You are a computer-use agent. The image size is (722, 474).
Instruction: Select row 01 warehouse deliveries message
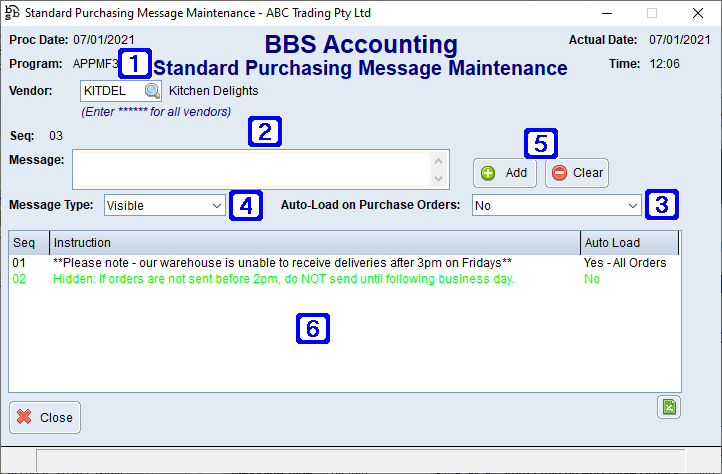click(344, 263)
